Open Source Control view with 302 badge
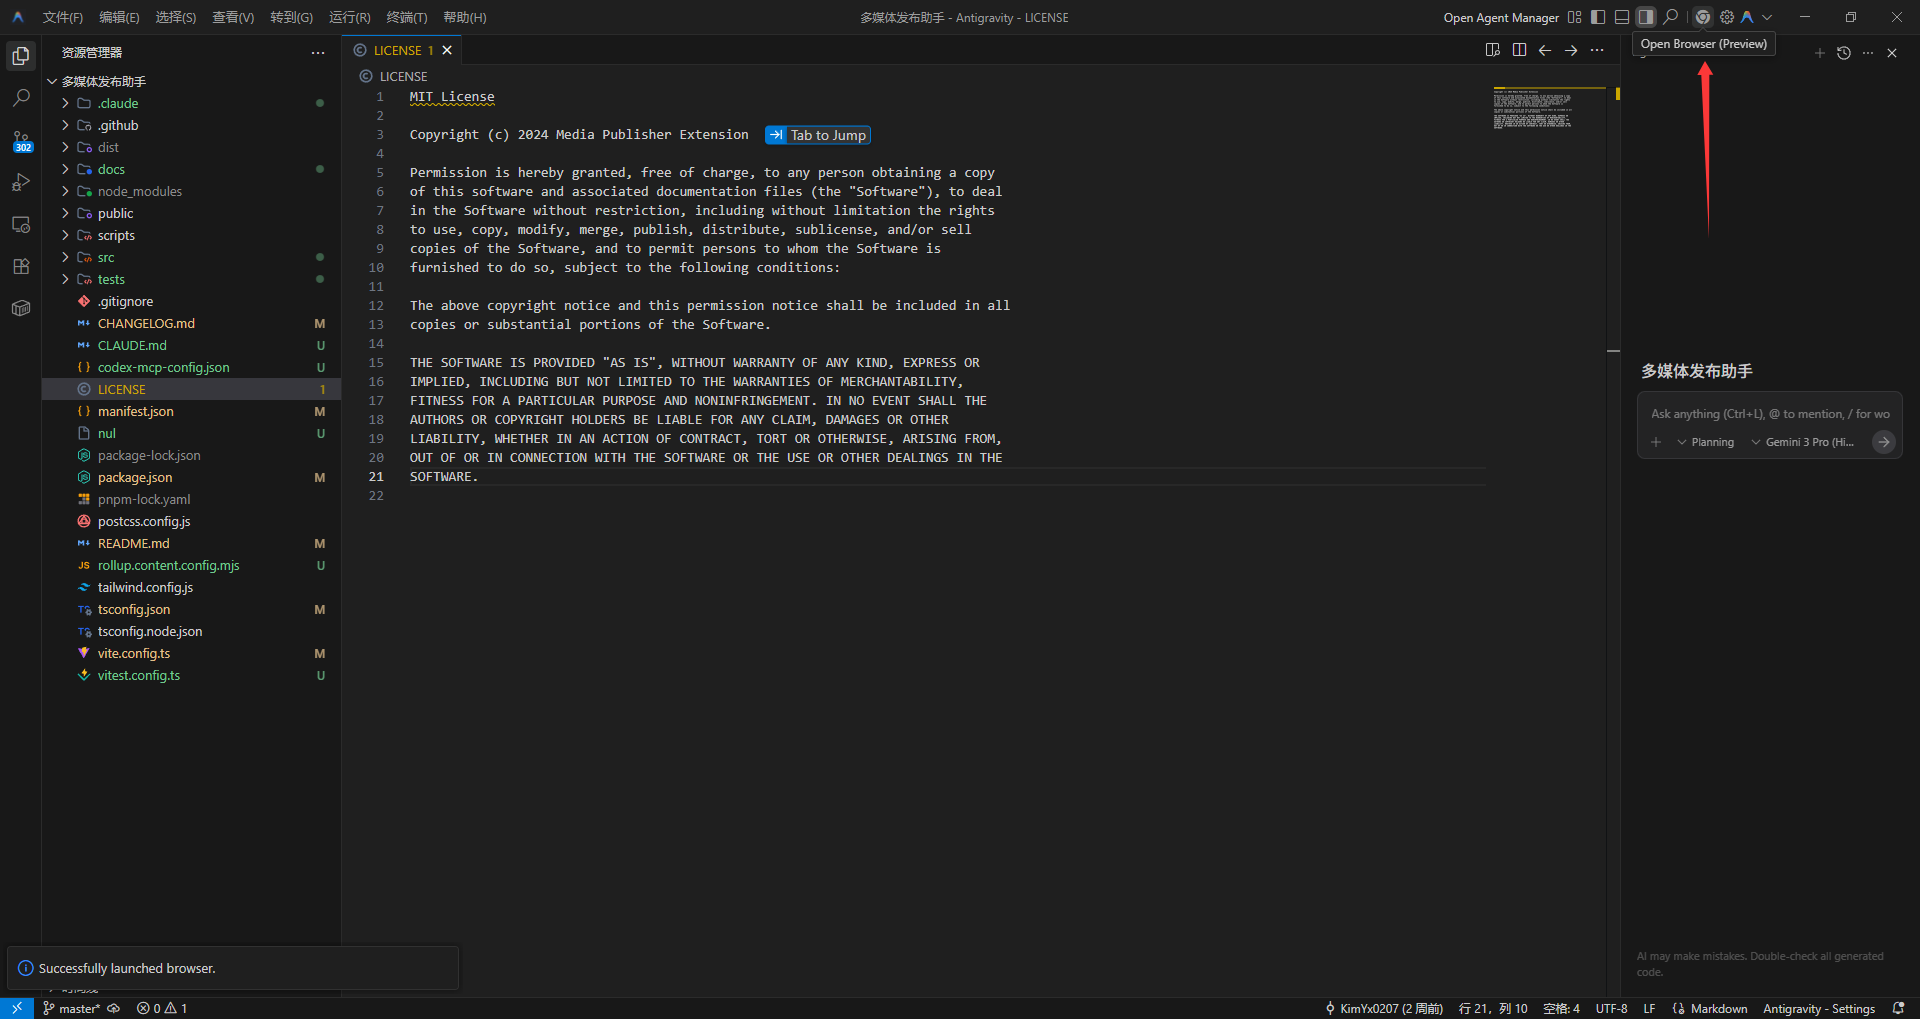1920x1019 pixels. [21, 141]
